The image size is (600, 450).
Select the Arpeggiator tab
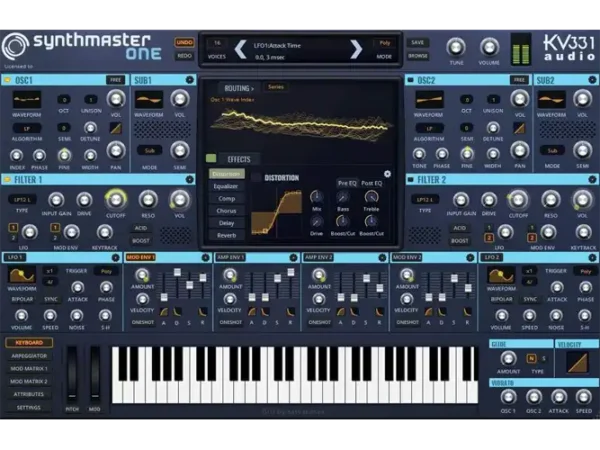(29, 356)
